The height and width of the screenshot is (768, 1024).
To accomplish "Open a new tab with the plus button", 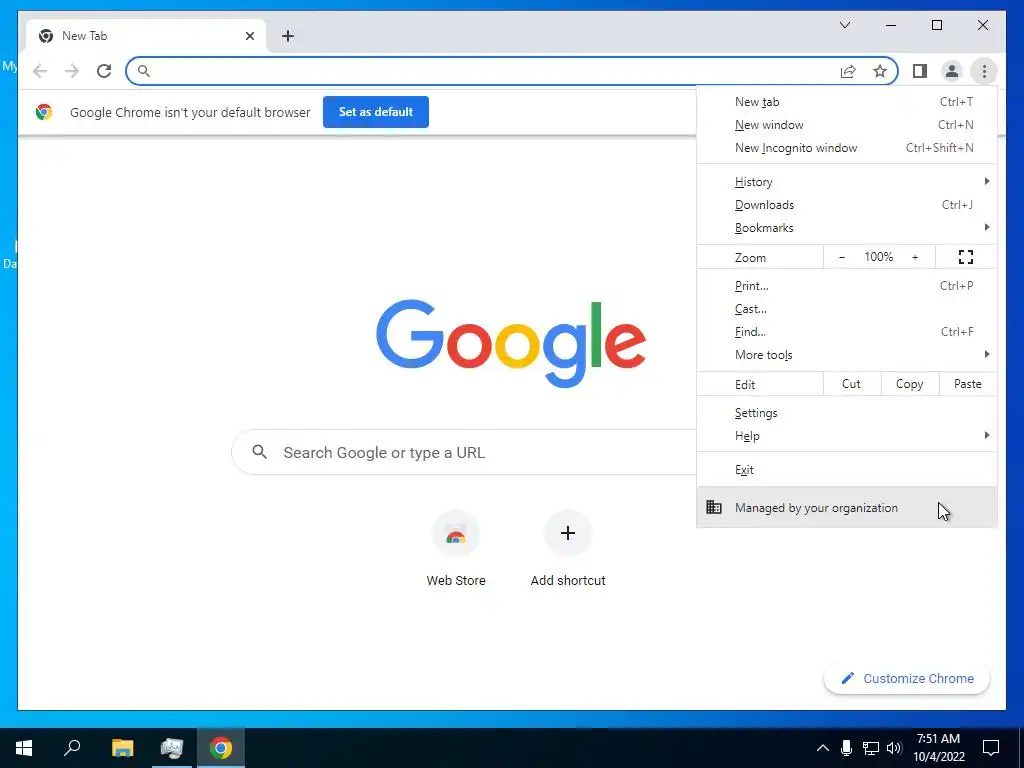I will [x=288, y=36].
